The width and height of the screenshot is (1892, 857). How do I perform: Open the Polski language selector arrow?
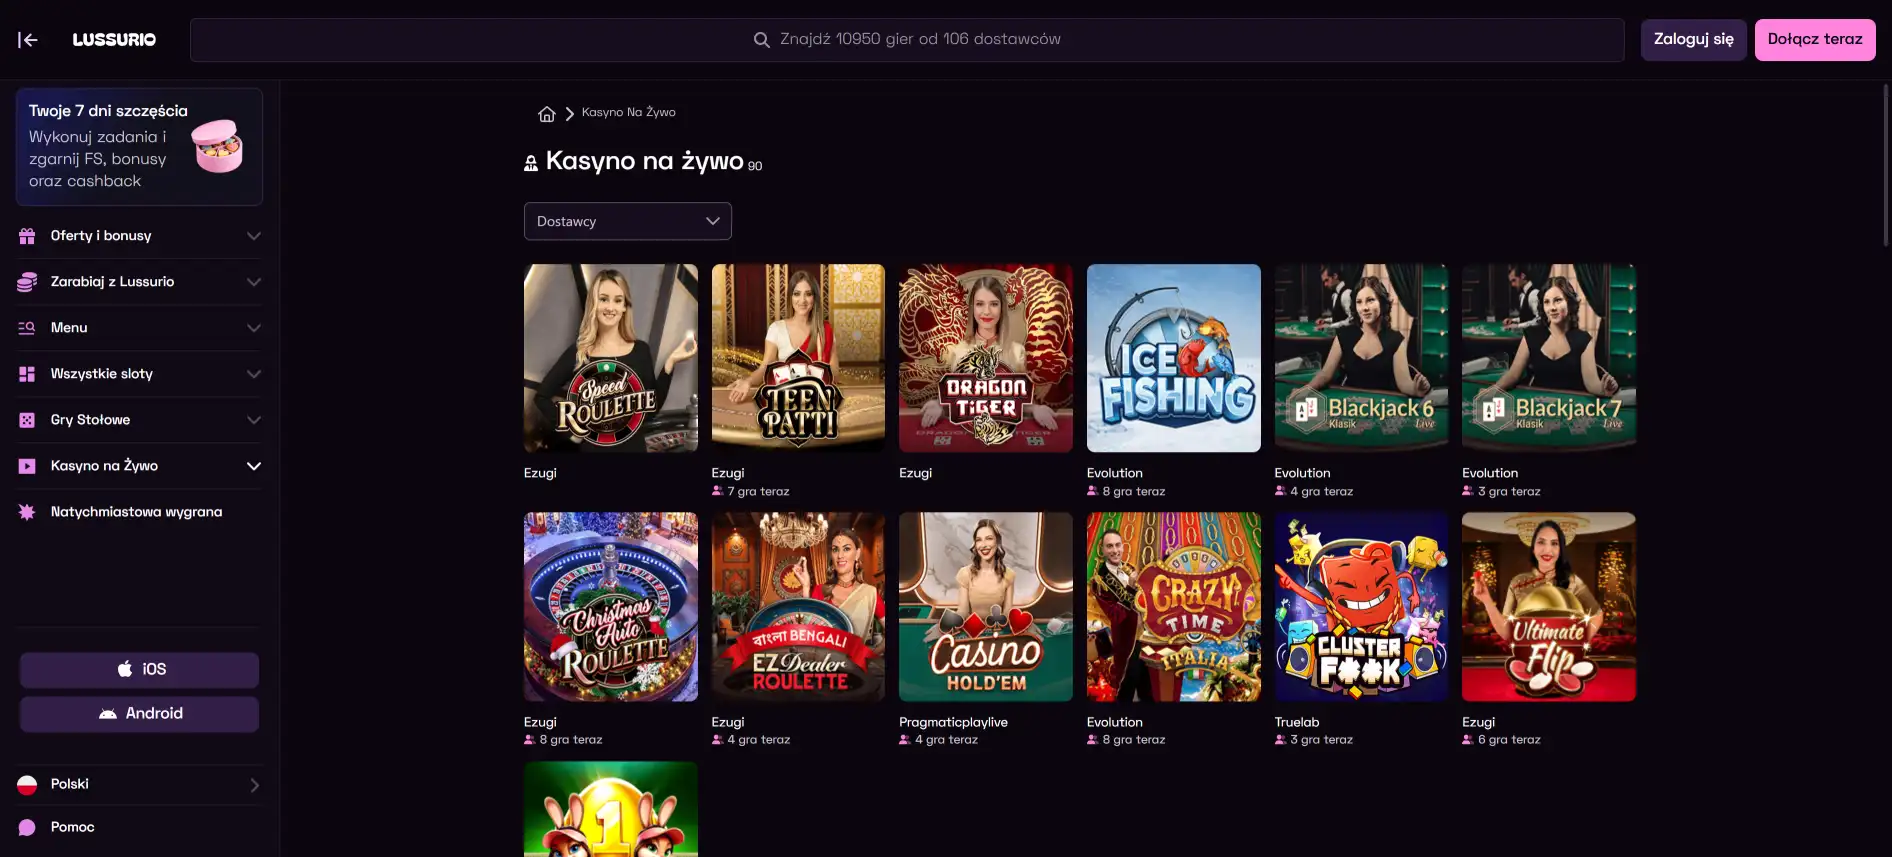(254, 785)
